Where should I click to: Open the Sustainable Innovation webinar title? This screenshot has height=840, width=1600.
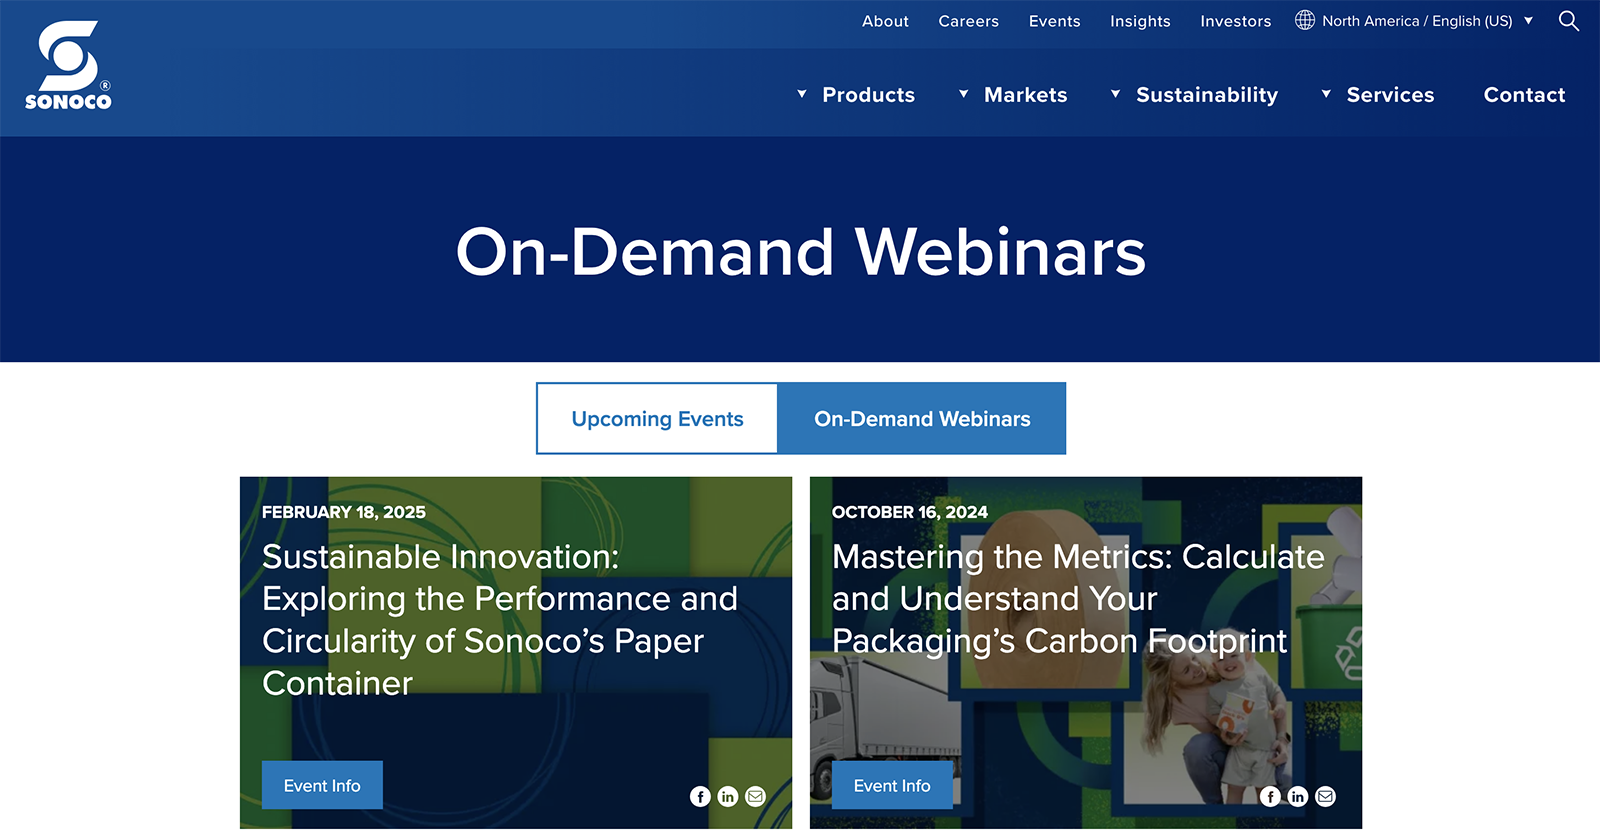point(500,620)
